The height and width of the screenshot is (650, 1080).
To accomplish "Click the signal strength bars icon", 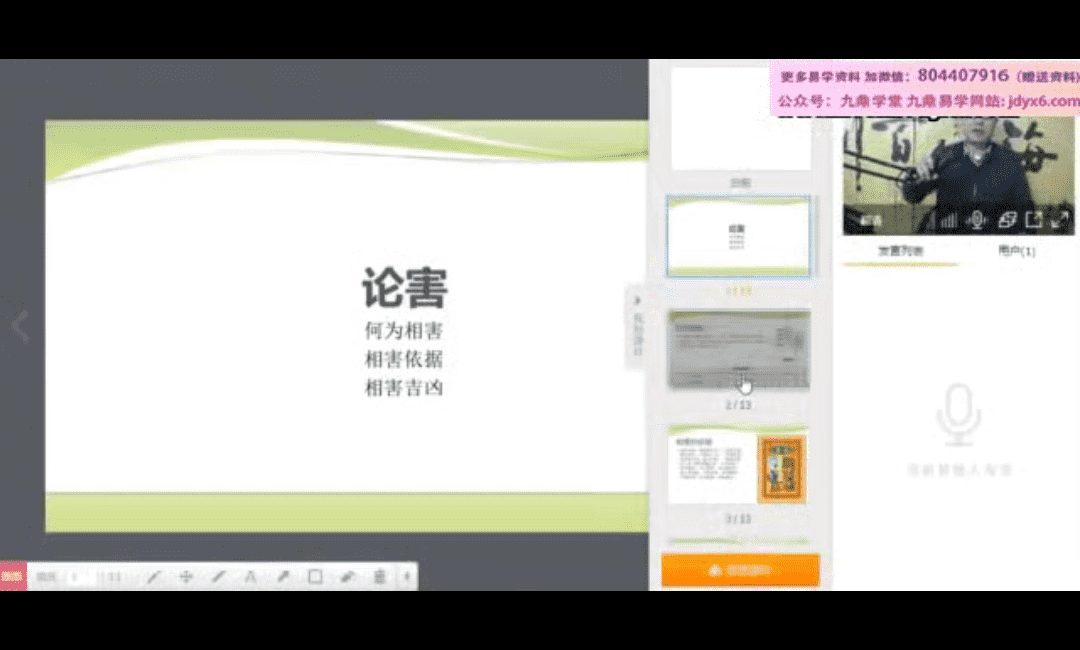I will tap(947, 220).
